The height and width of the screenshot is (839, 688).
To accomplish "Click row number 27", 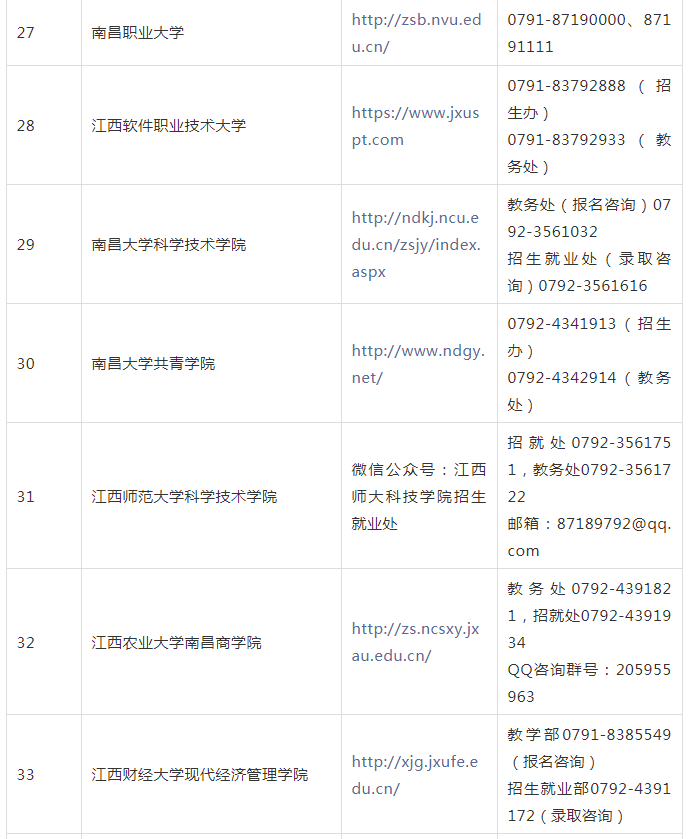I will [x=26, y=33].
